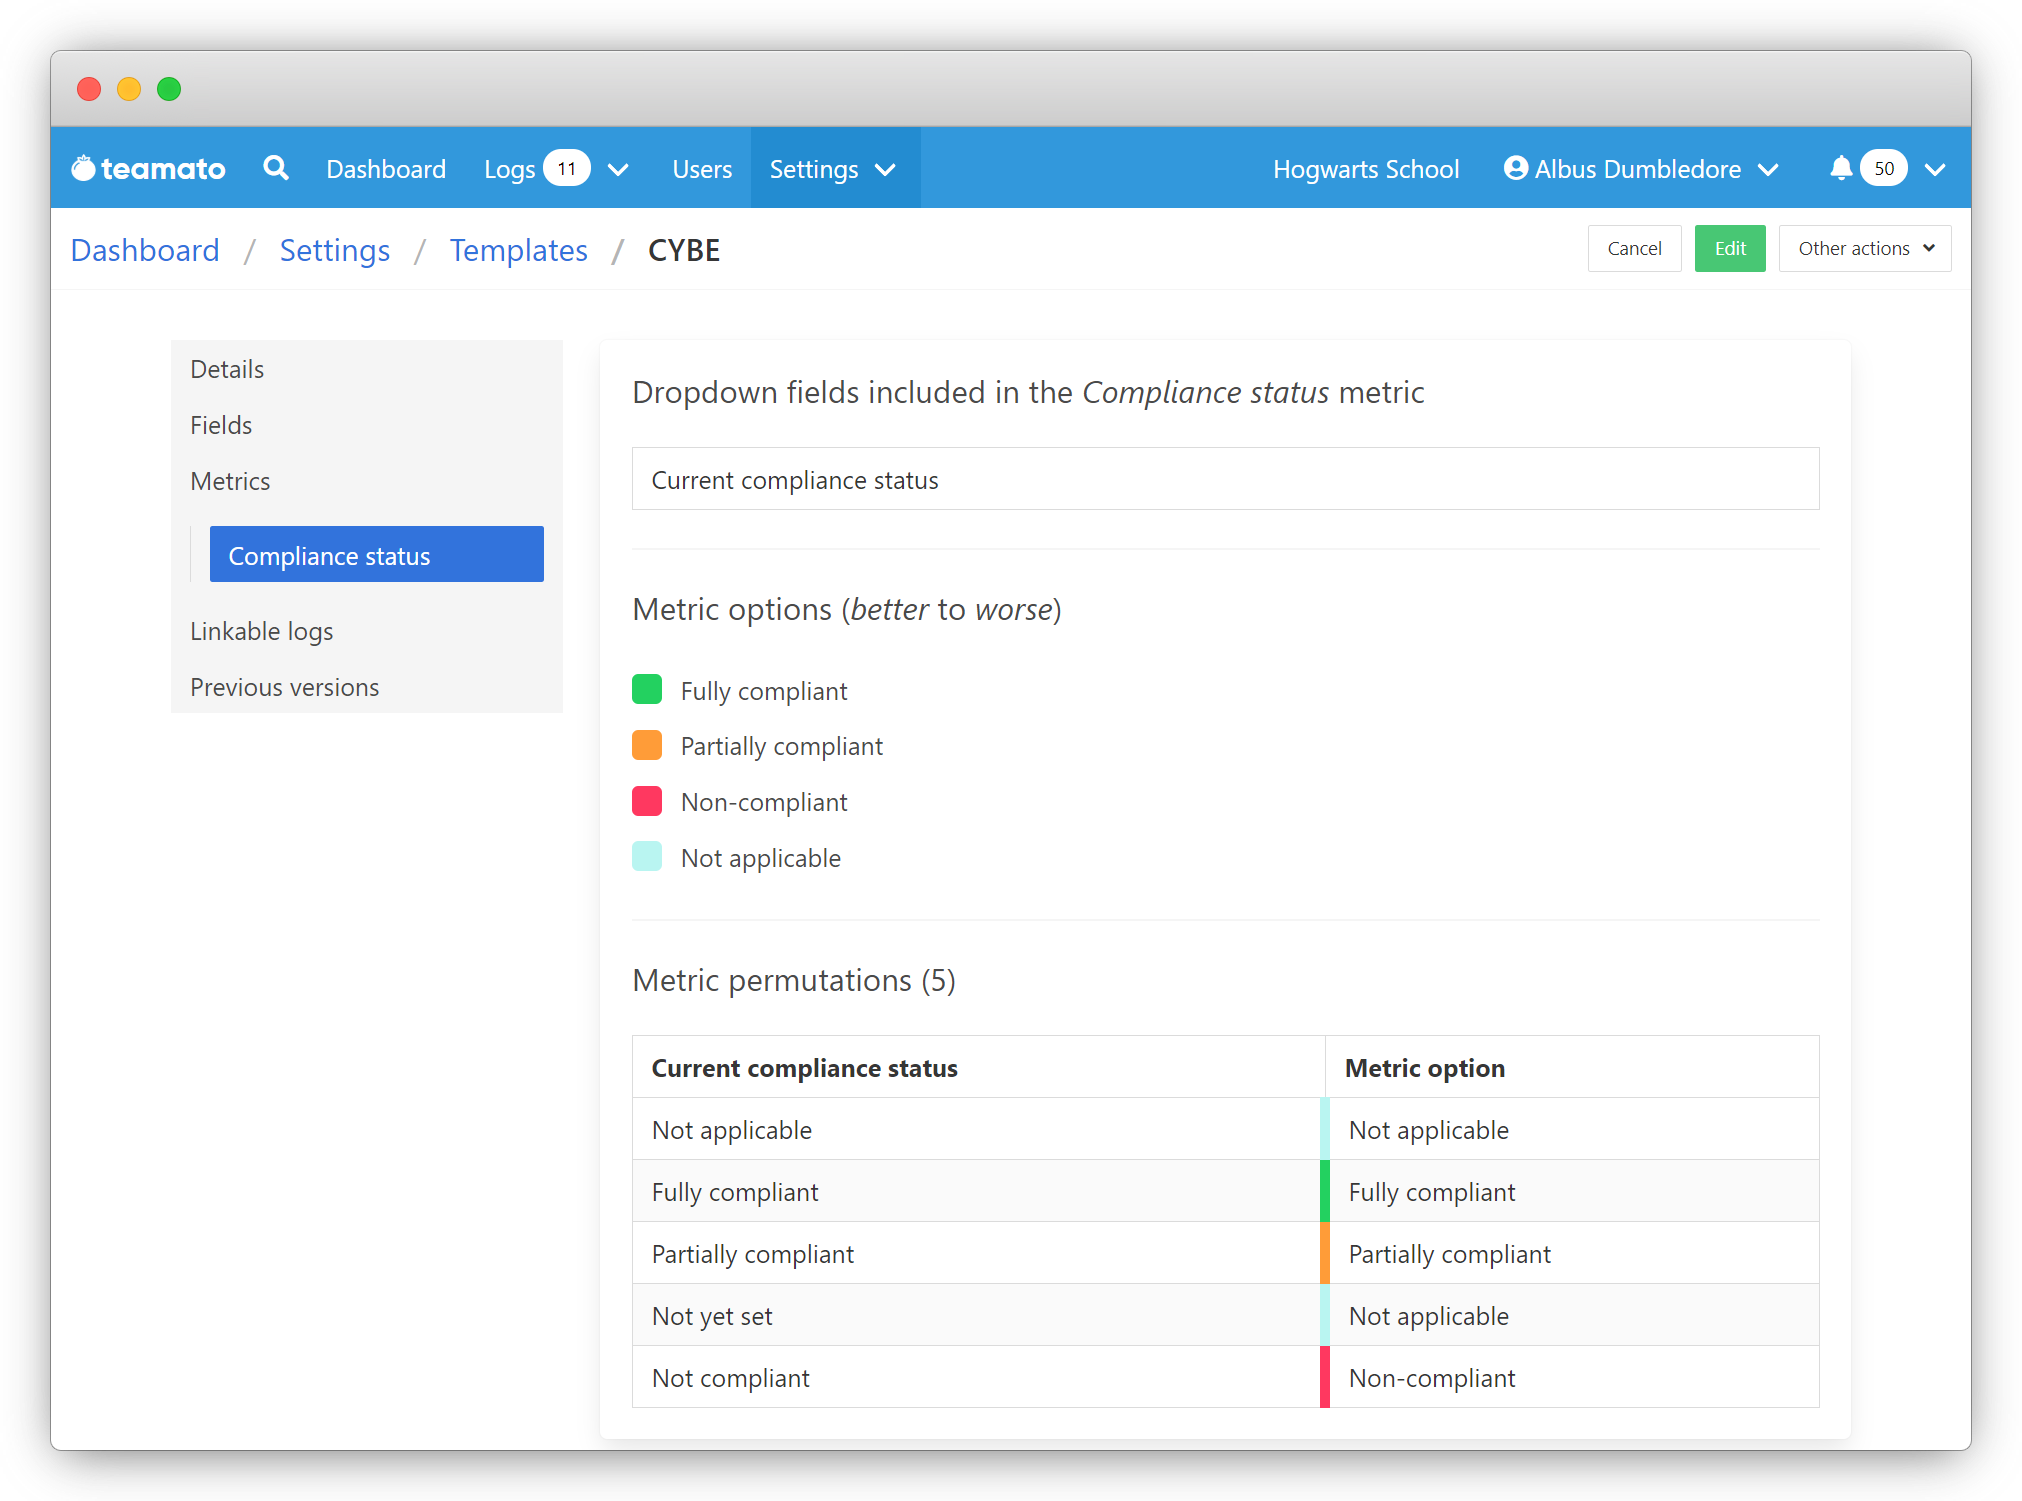The height and width of the screenshot is (1501, 2022).
Task: Click the Logs count badge 11
Action: 567,168
